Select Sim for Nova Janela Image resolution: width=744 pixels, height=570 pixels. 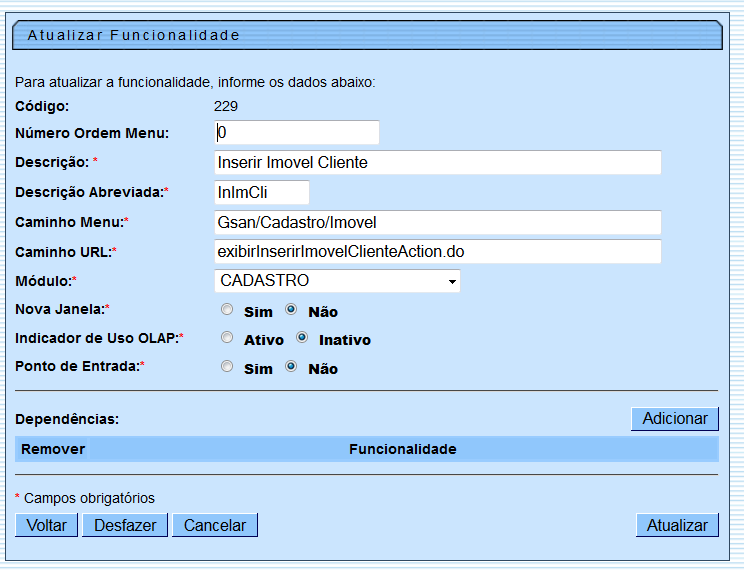(x=227, y=310)
